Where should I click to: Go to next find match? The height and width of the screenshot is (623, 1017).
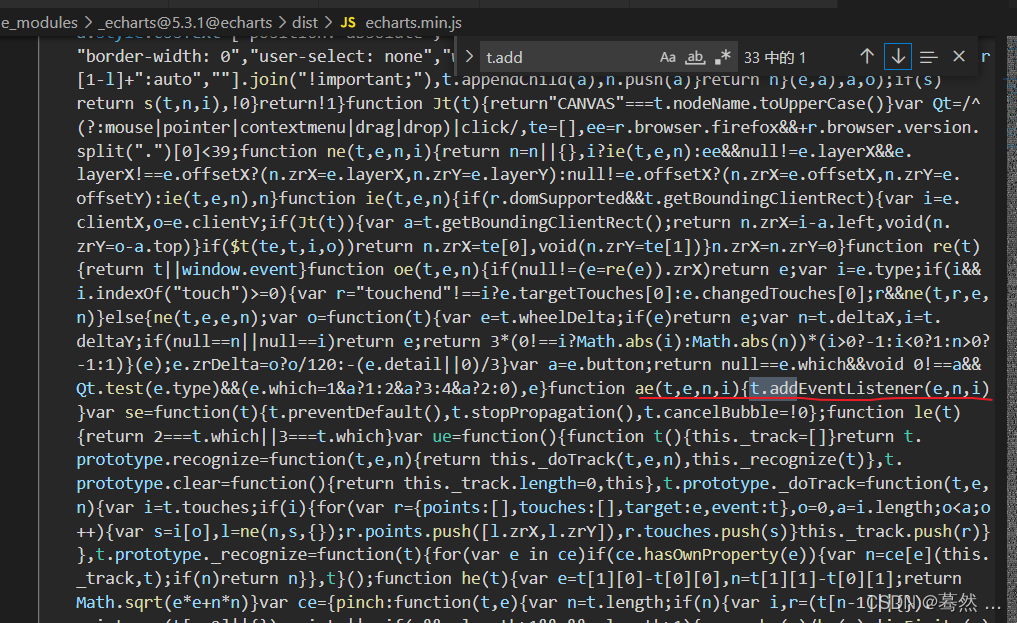click(898, 57)
